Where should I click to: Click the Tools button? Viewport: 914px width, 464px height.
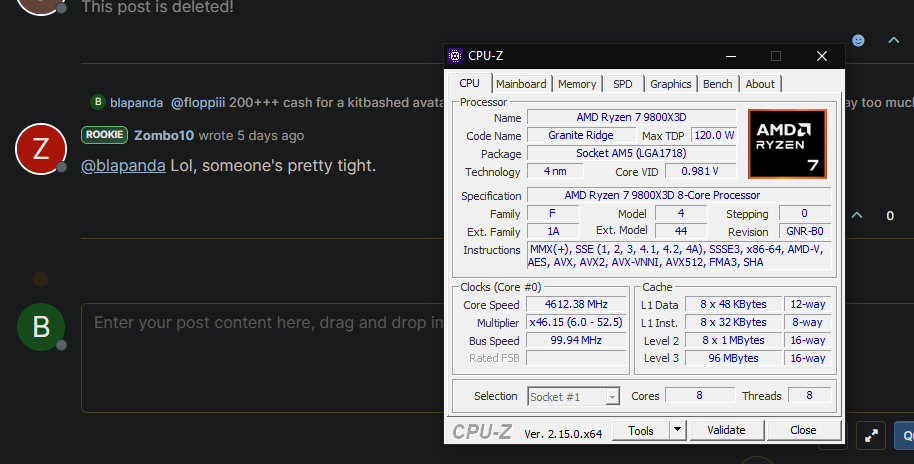(641, 430)
